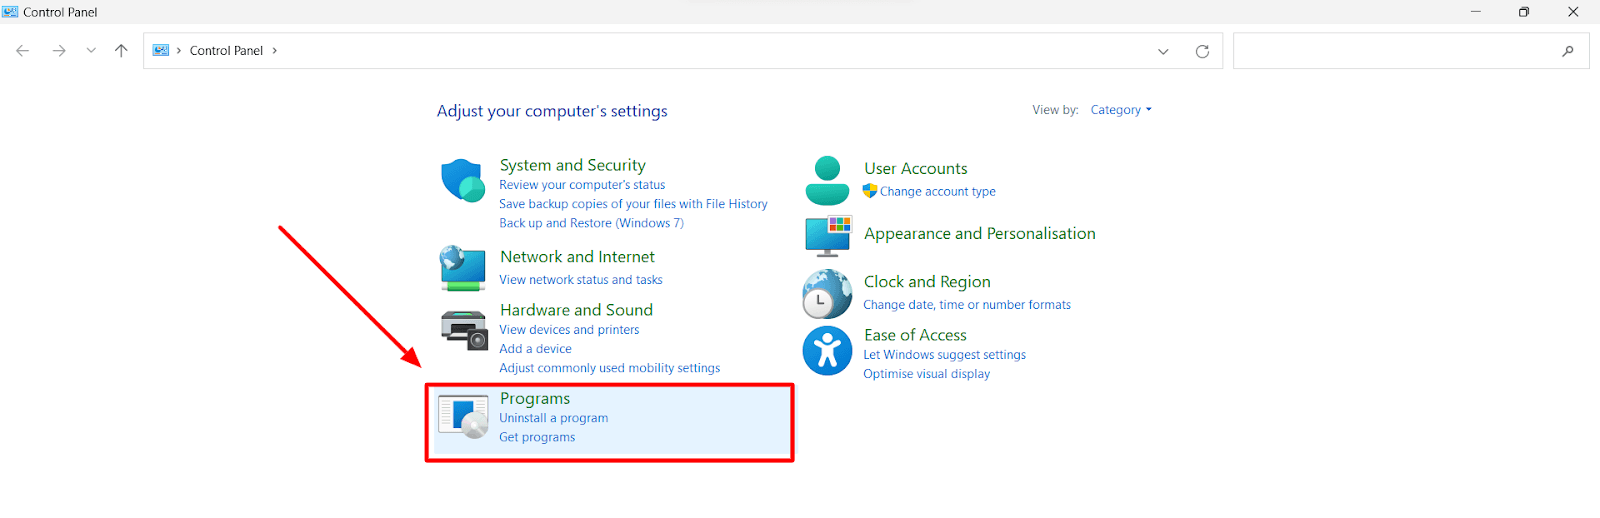Click the Network and Internet globe icon
The width and height of the screenshot is (1600, 518).
[463, 268]
